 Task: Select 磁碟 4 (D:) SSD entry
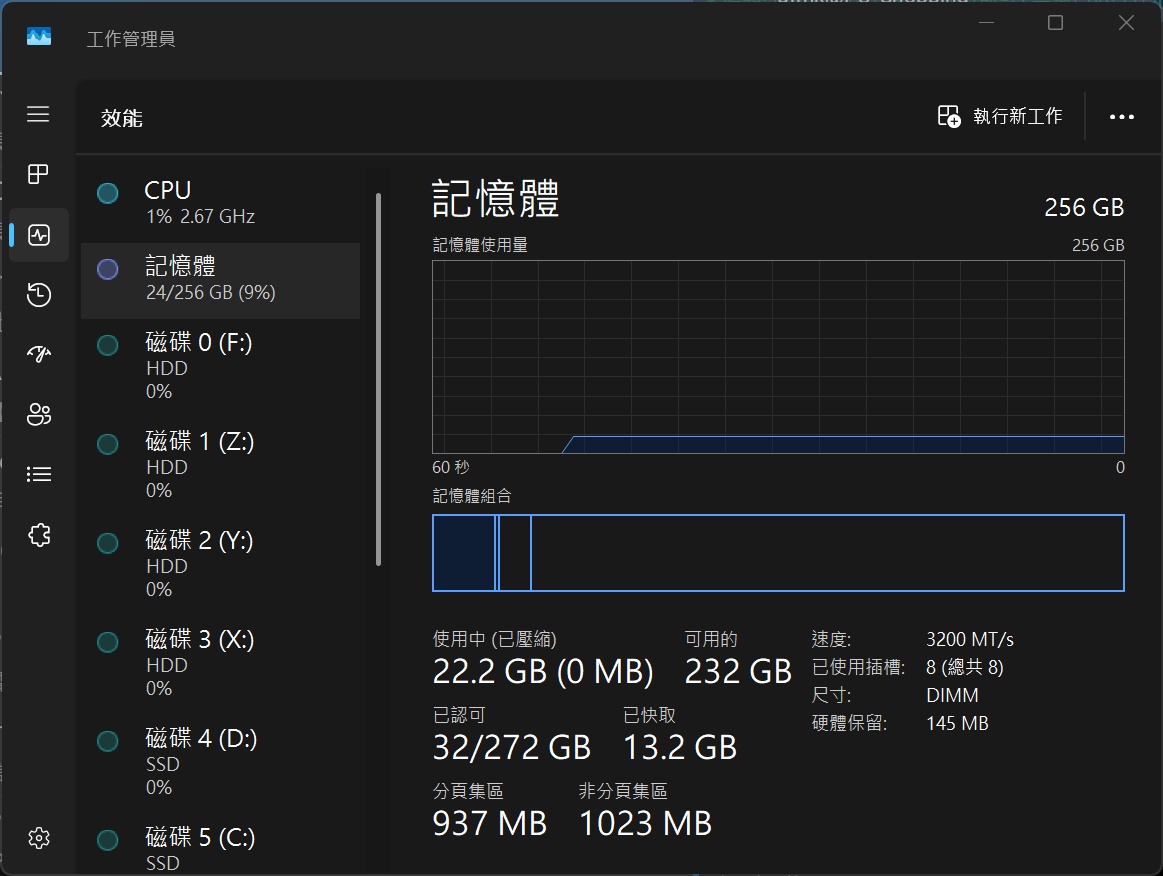220,762
